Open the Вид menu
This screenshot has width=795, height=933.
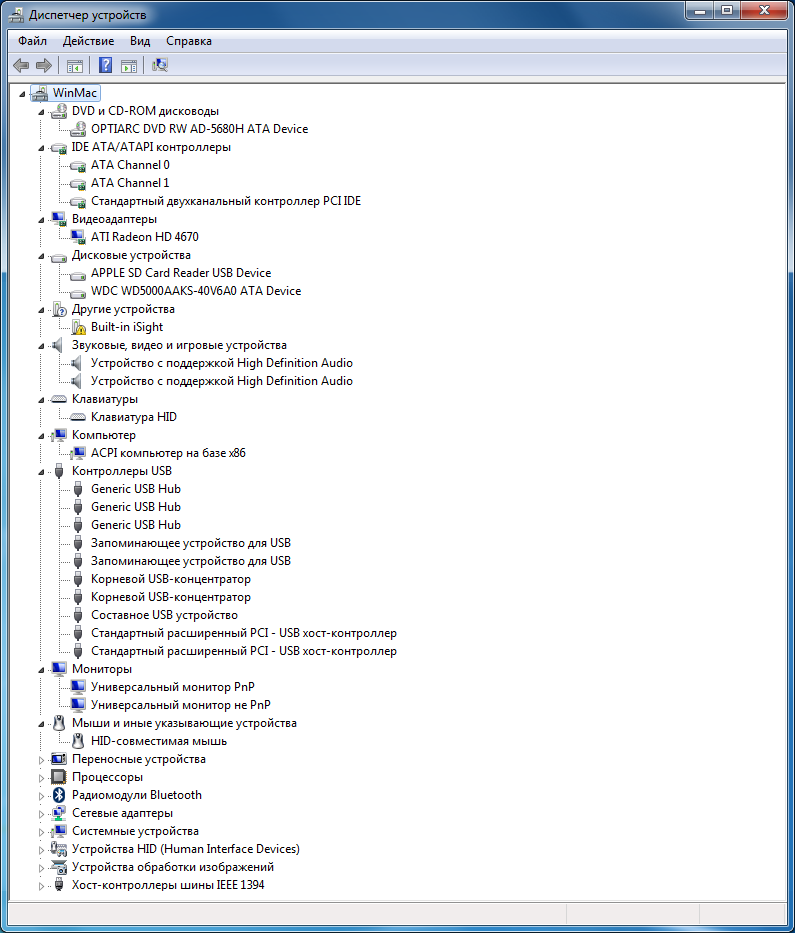(140, 41)
